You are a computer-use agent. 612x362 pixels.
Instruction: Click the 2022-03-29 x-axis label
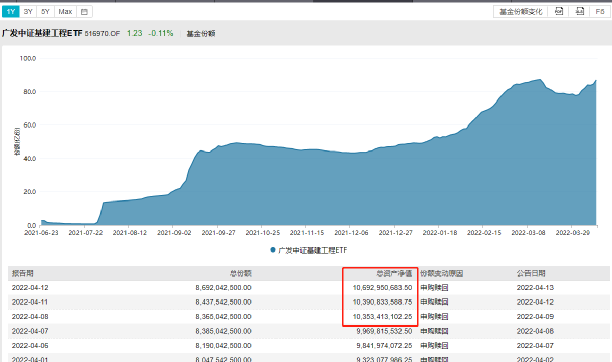(x=573, y=233)
